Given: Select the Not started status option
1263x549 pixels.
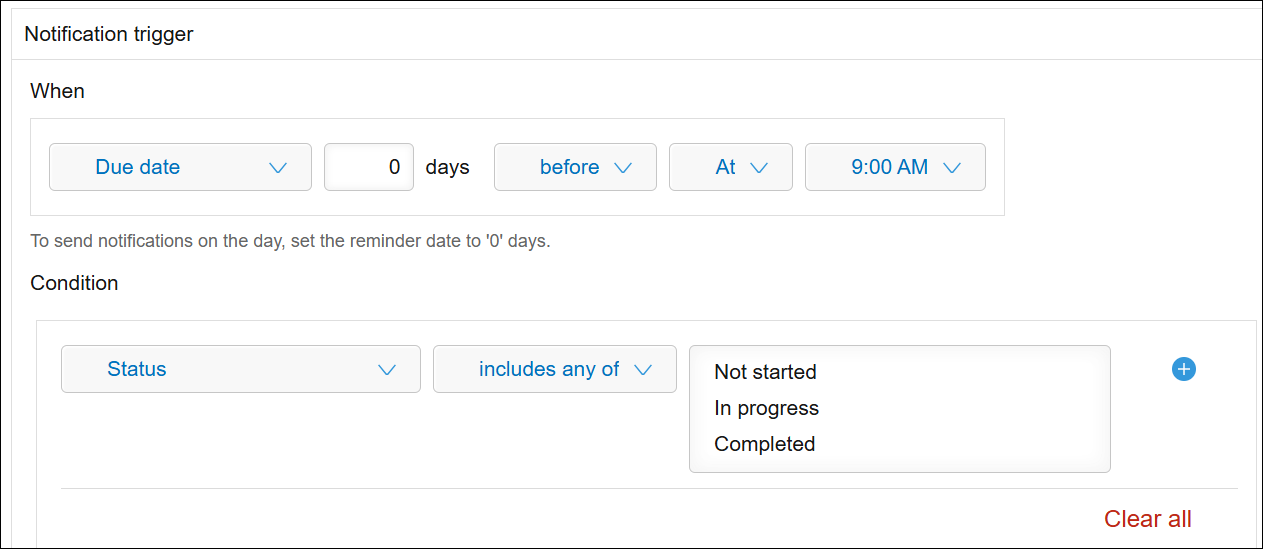Looking at the screenshot, I should pos(765,372).
